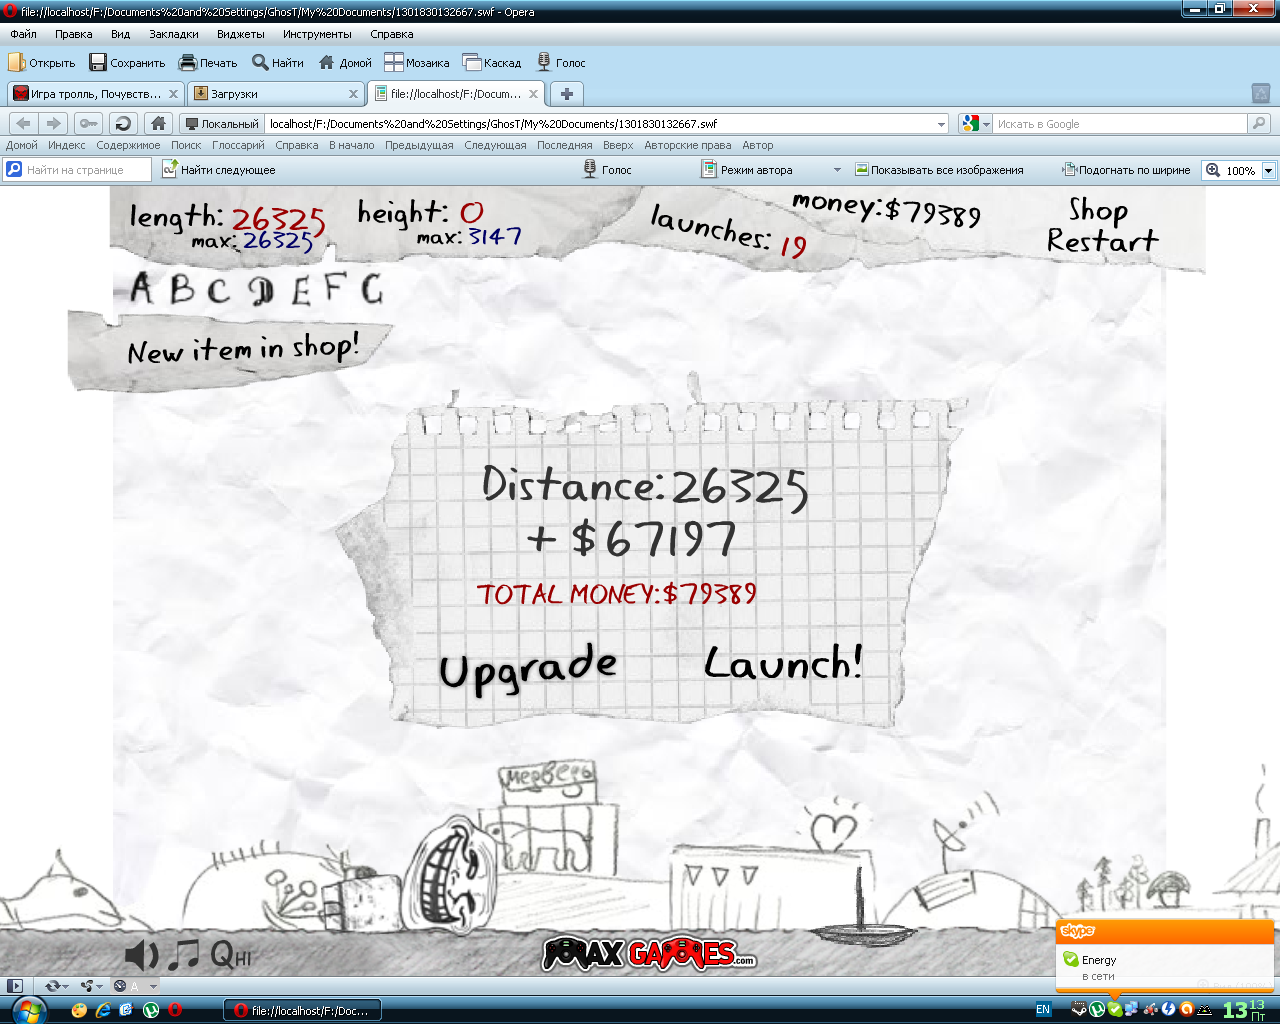Click the wand key icon
This screenshot has height=1024, width=1280.
click(x=88, y=123)
